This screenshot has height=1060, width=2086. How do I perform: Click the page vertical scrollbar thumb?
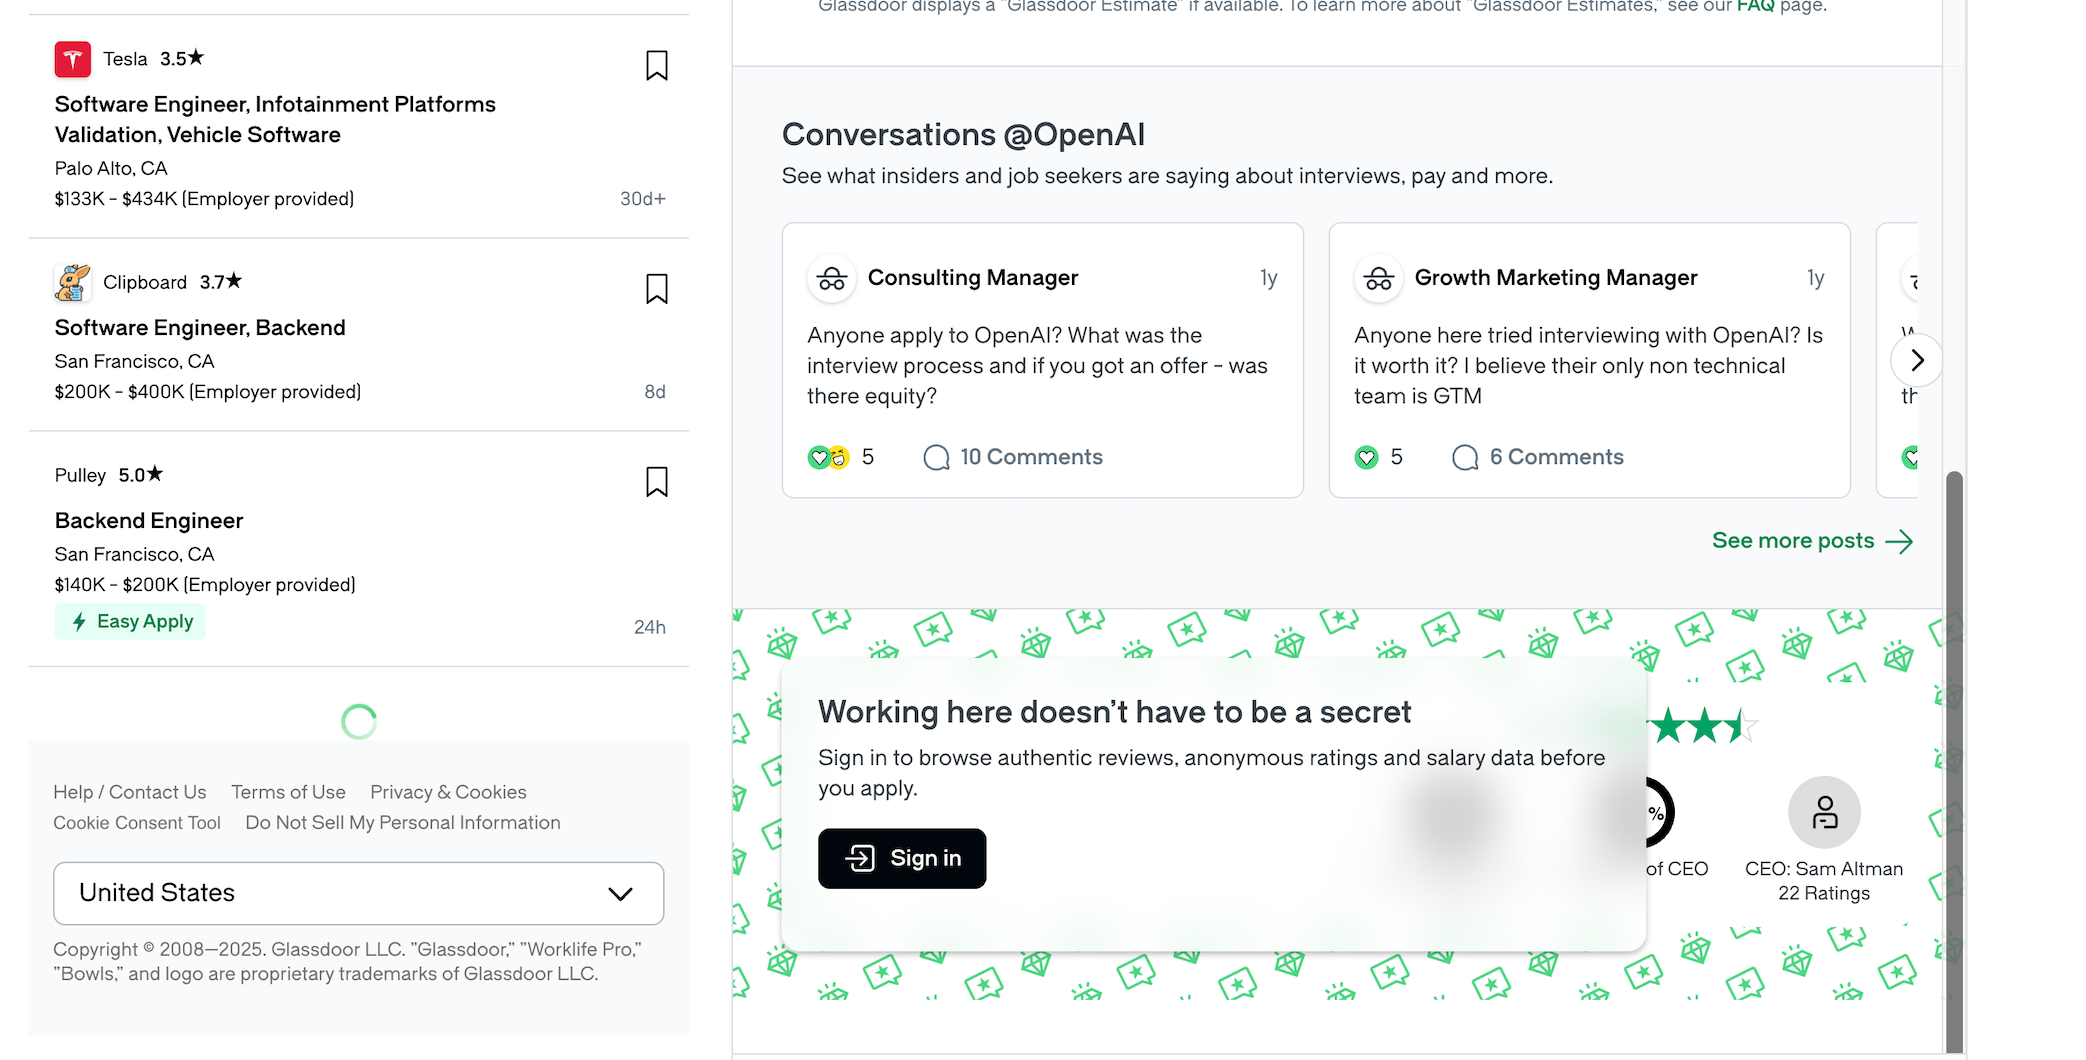(x=1954, y=760)
